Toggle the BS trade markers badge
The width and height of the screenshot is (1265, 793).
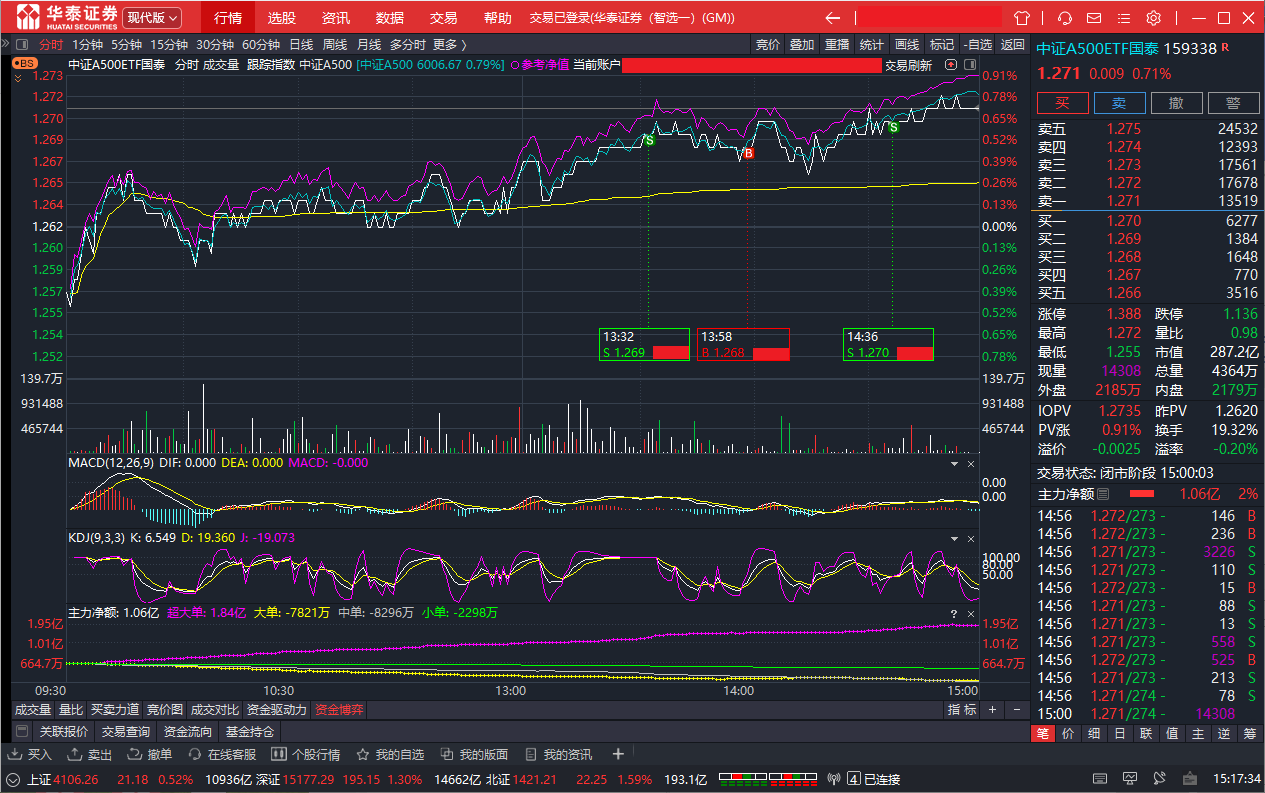pos(24,63)
